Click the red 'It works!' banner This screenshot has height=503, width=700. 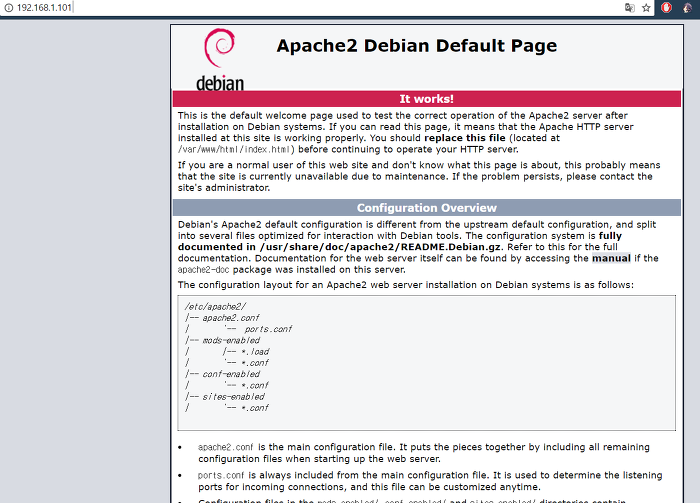(x=426, y=99)
